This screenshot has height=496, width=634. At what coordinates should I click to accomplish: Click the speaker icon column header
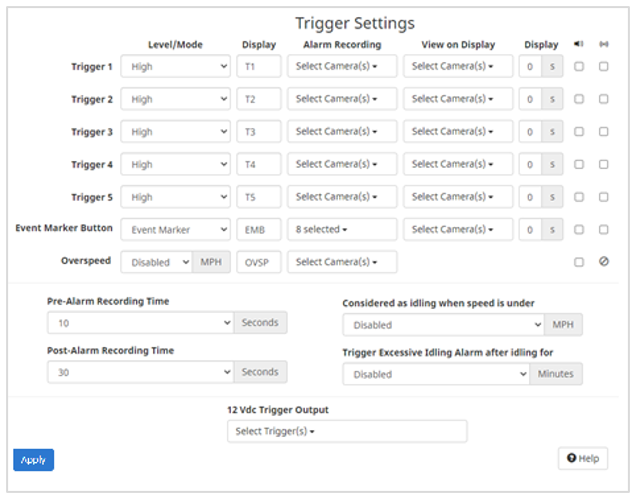(x=579, y=44)
